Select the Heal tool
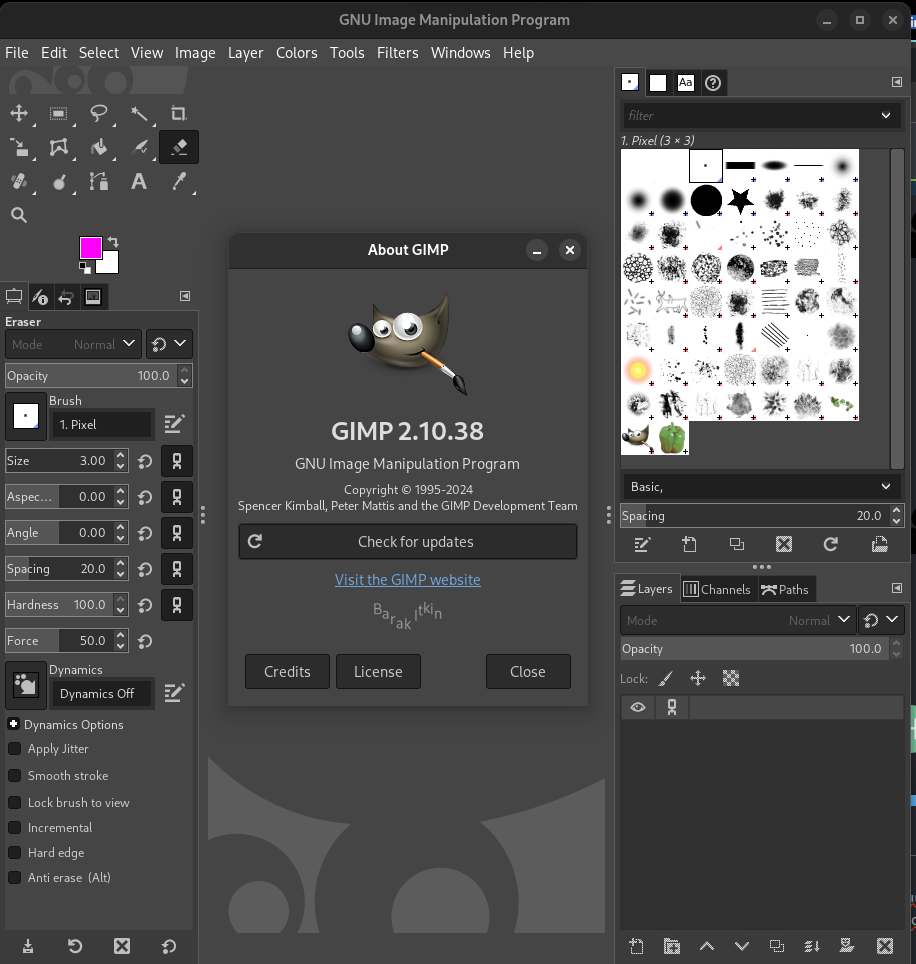Viewport: 916px width, 964px height. coord(19,181)
